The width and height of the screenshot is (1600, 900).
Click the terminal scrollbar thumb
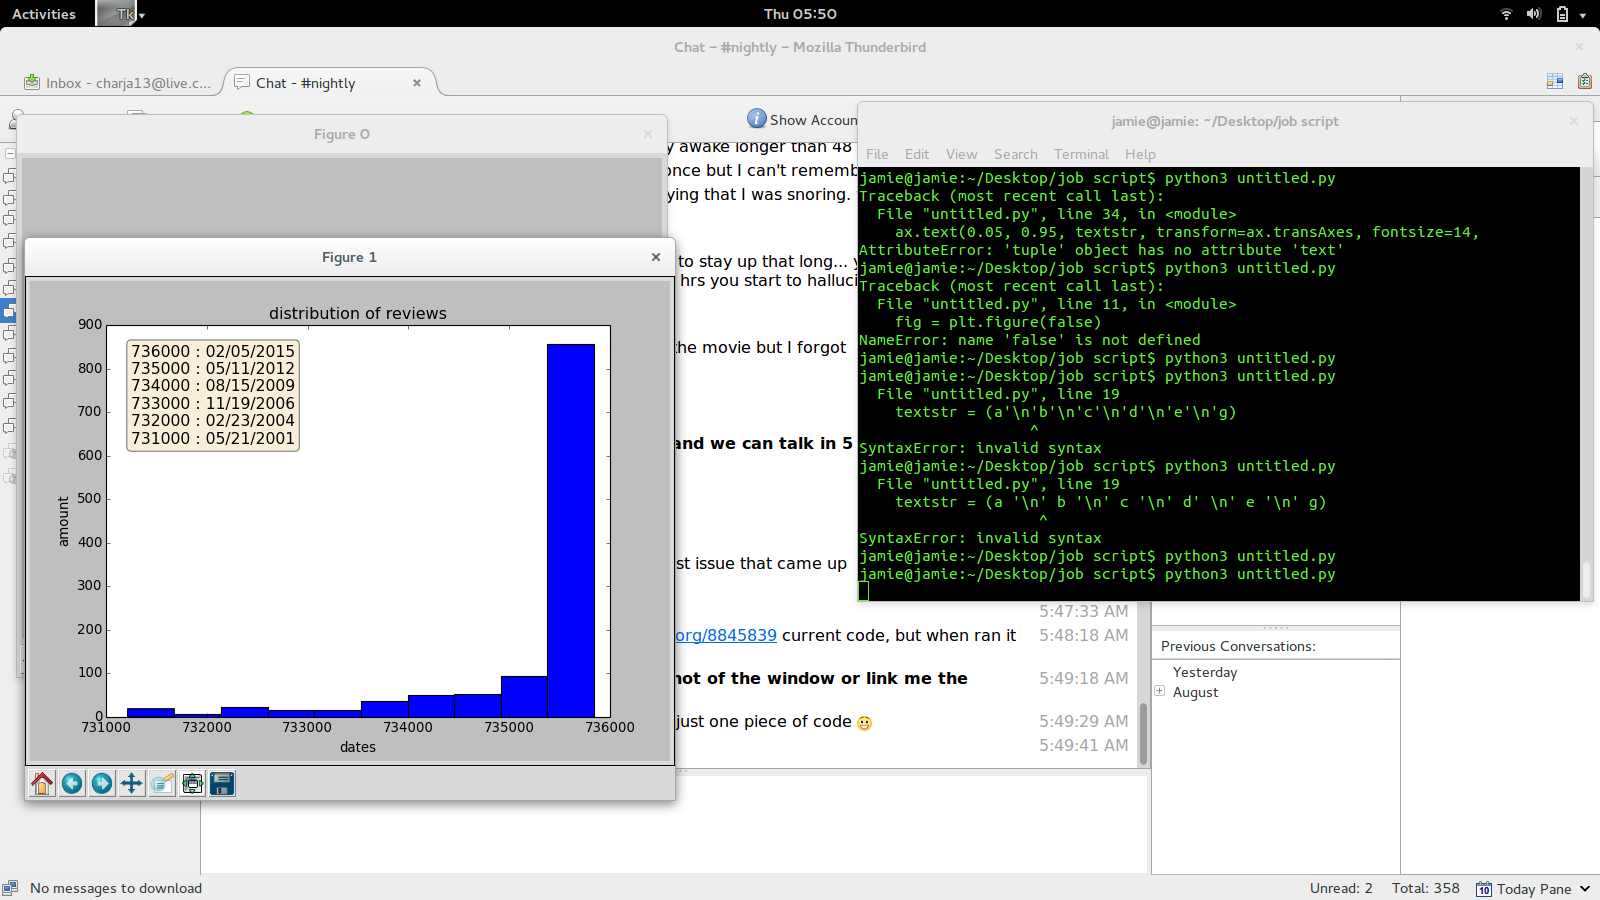(1586, 579)
